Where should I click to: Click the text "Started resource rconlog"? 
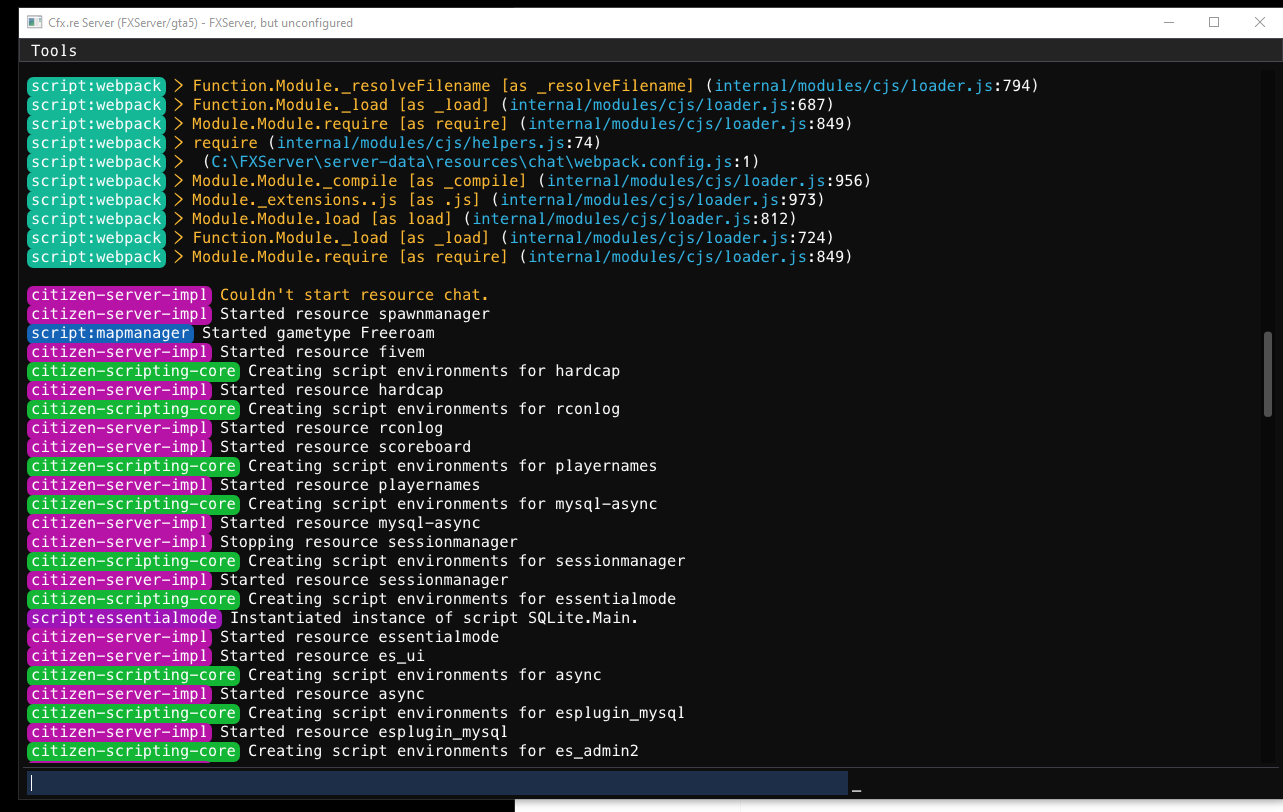tap(331, 428)
